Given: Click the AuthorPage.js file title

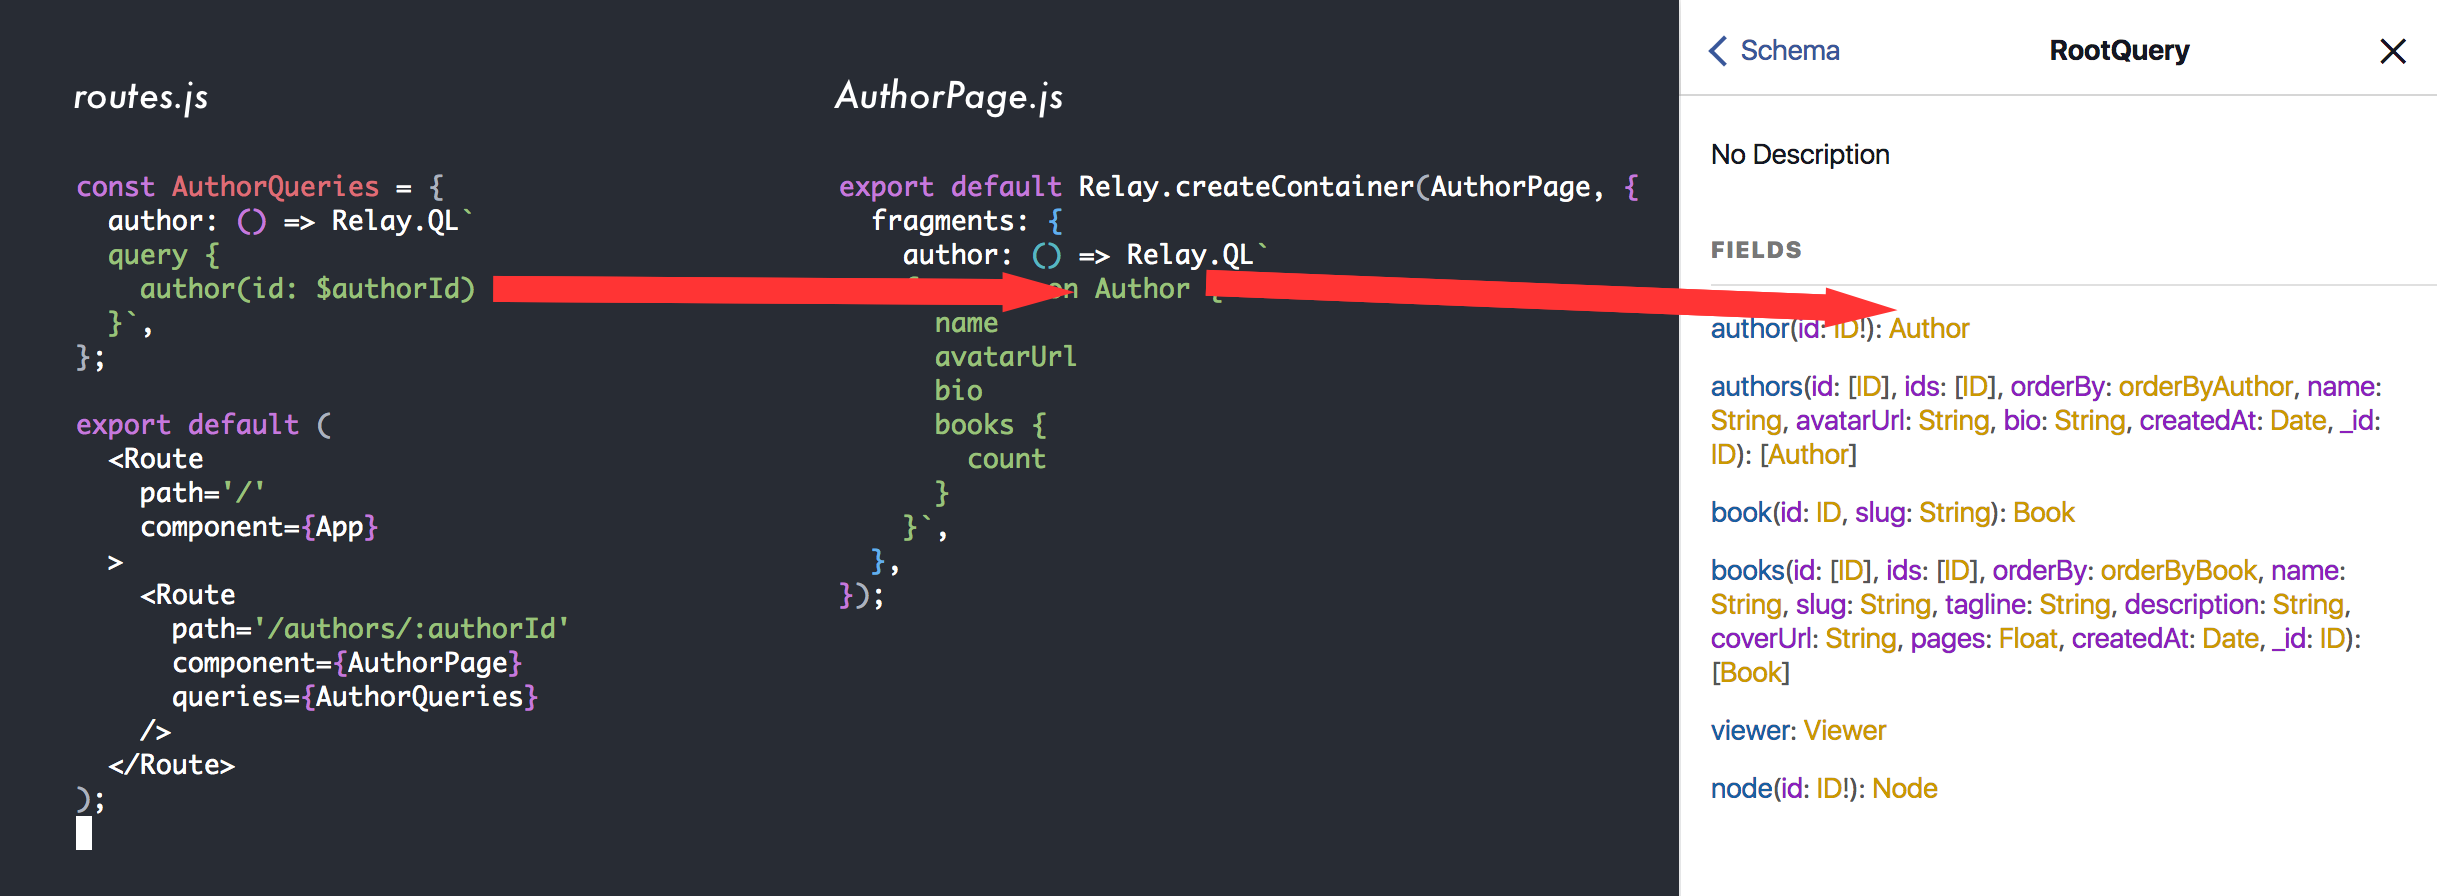Looking at the screenshot, I should coord(949,97).
